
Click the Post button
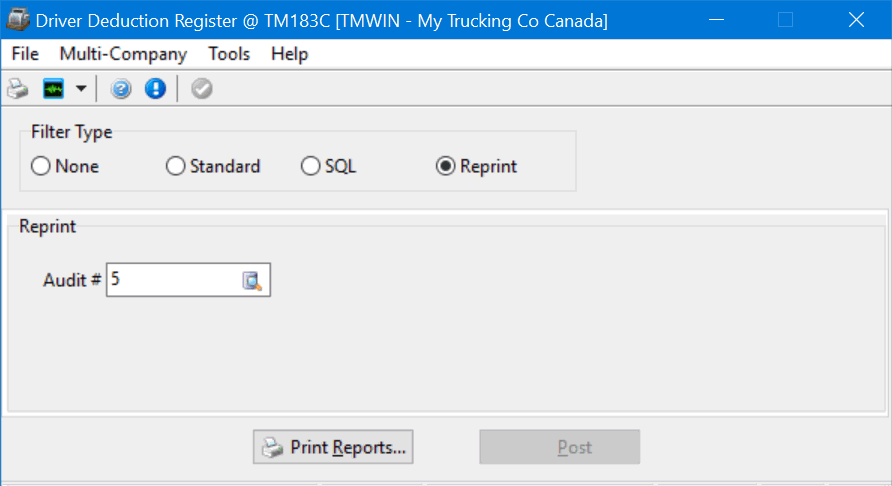coord(560,447)
